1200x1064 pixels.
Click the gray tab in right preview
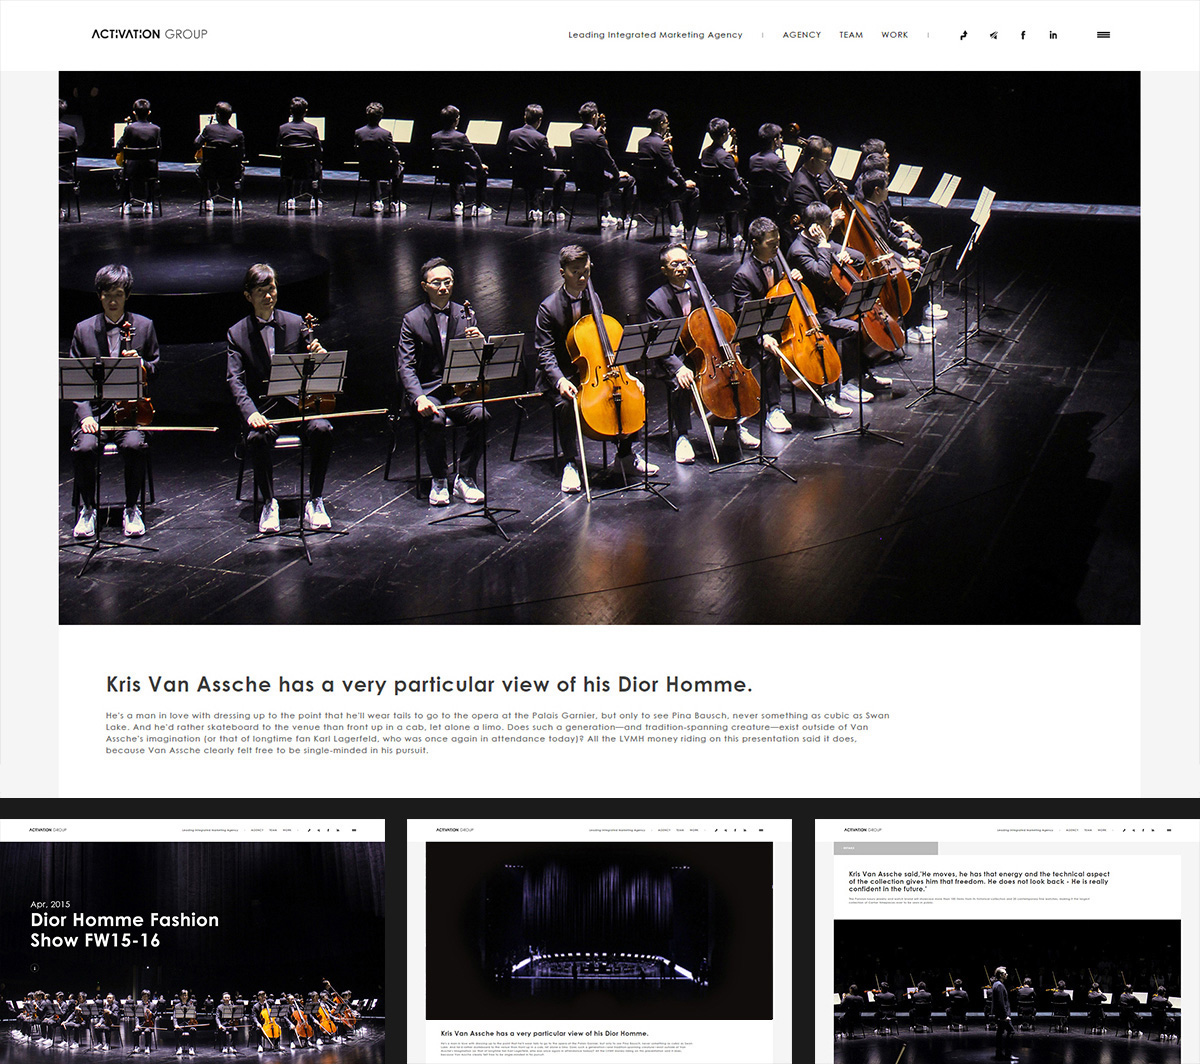[885, 848]
